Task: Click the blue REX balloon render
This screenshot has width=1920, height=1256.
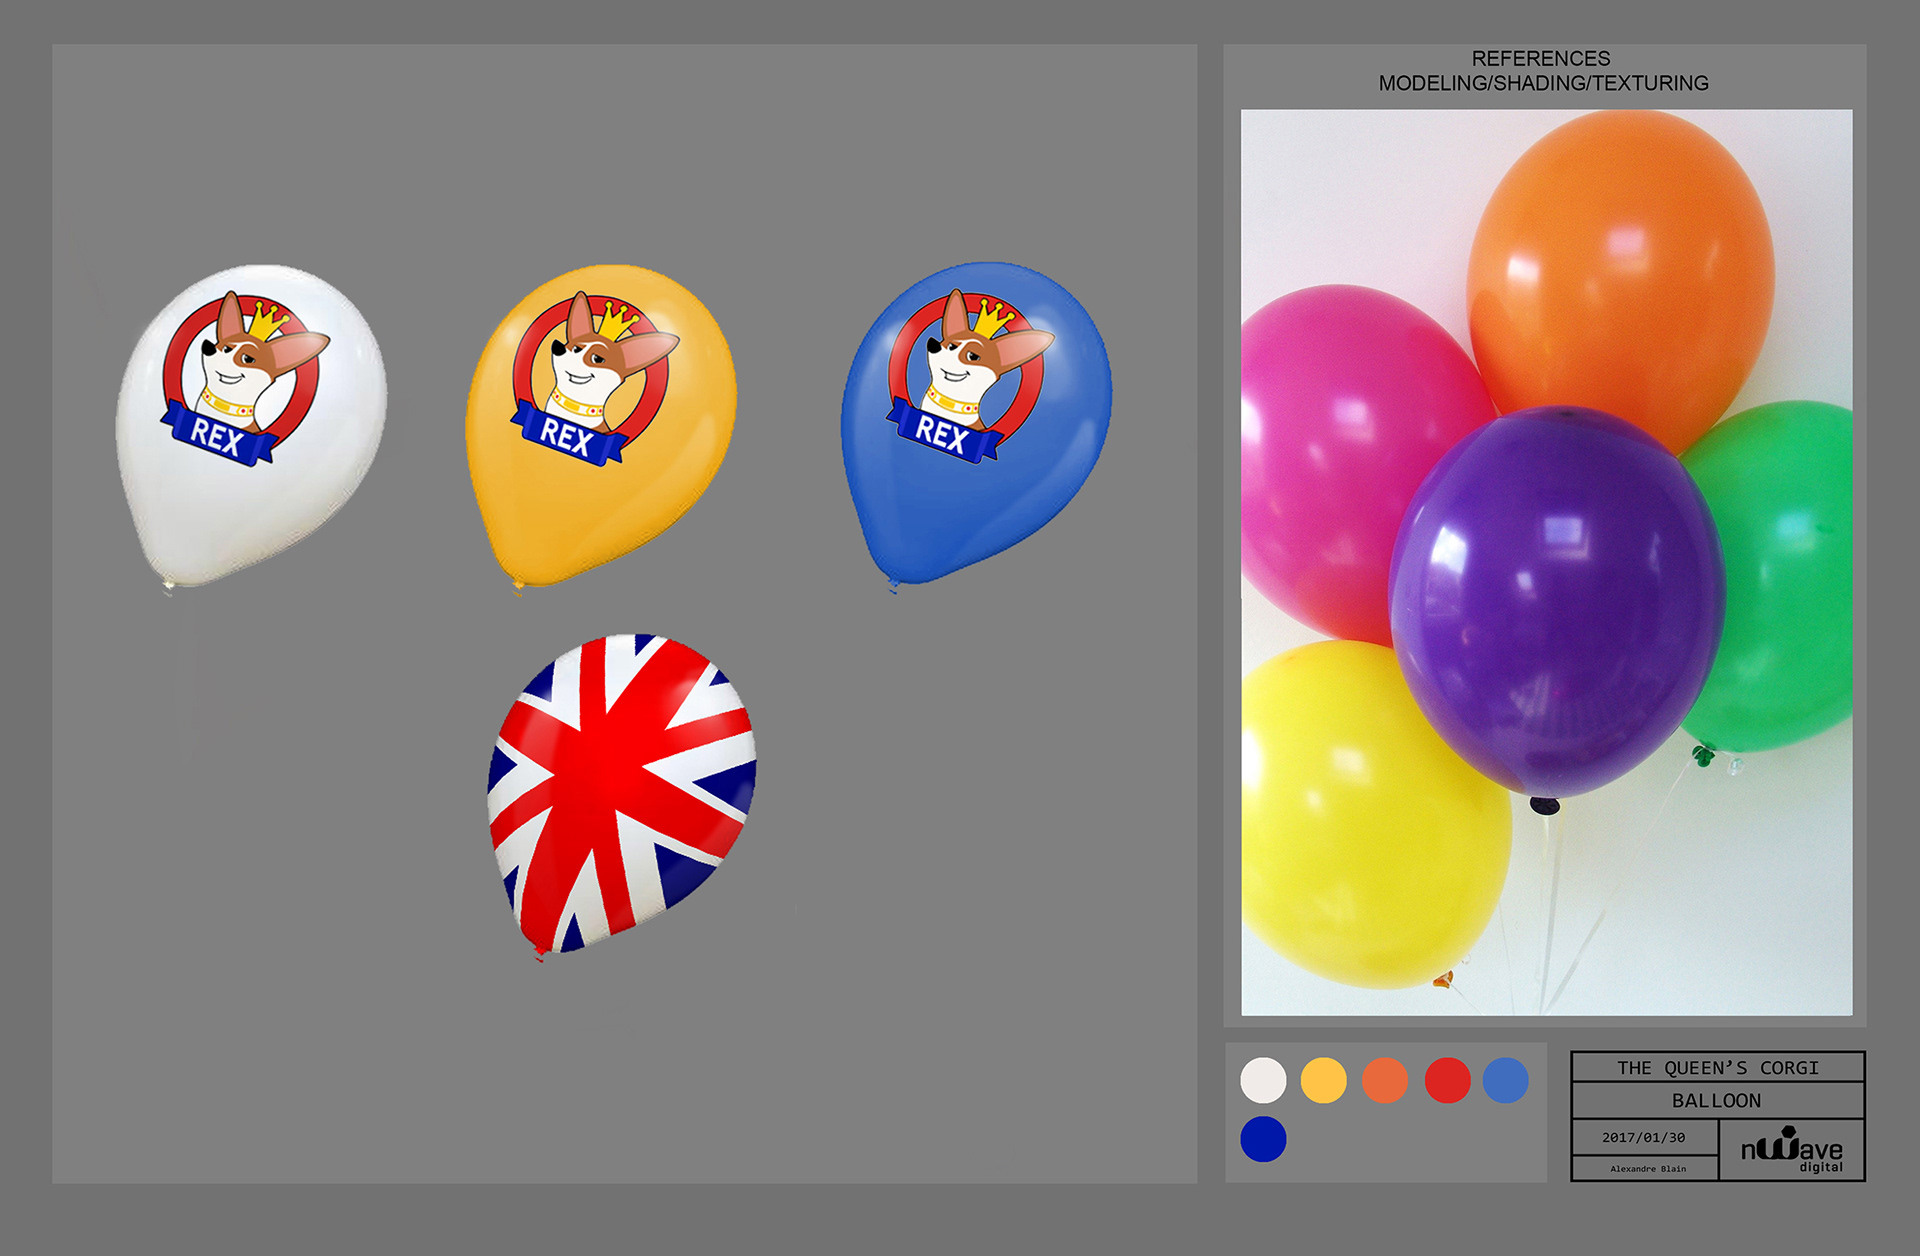Action: pos(976,426)
